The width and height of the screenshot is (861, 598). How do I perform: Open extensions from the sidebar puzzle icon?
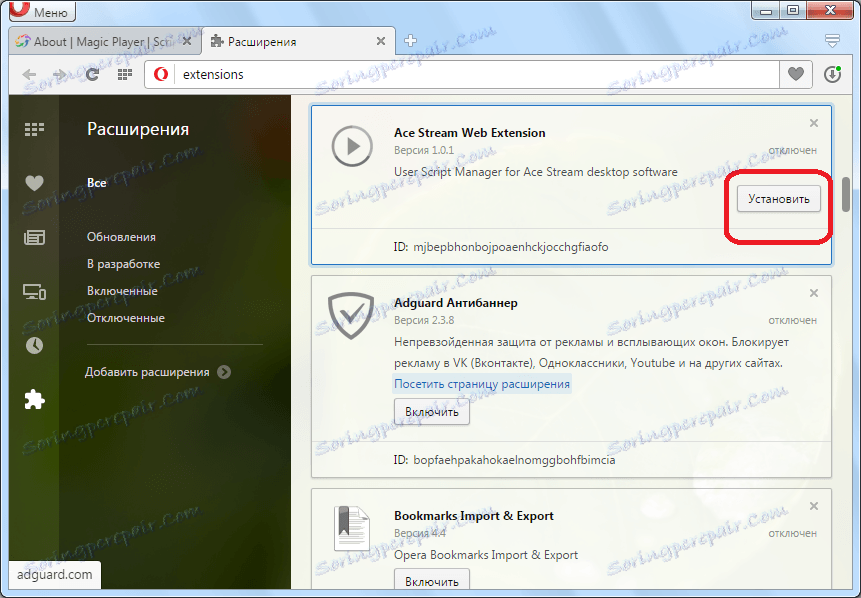(x=34, y=399)
